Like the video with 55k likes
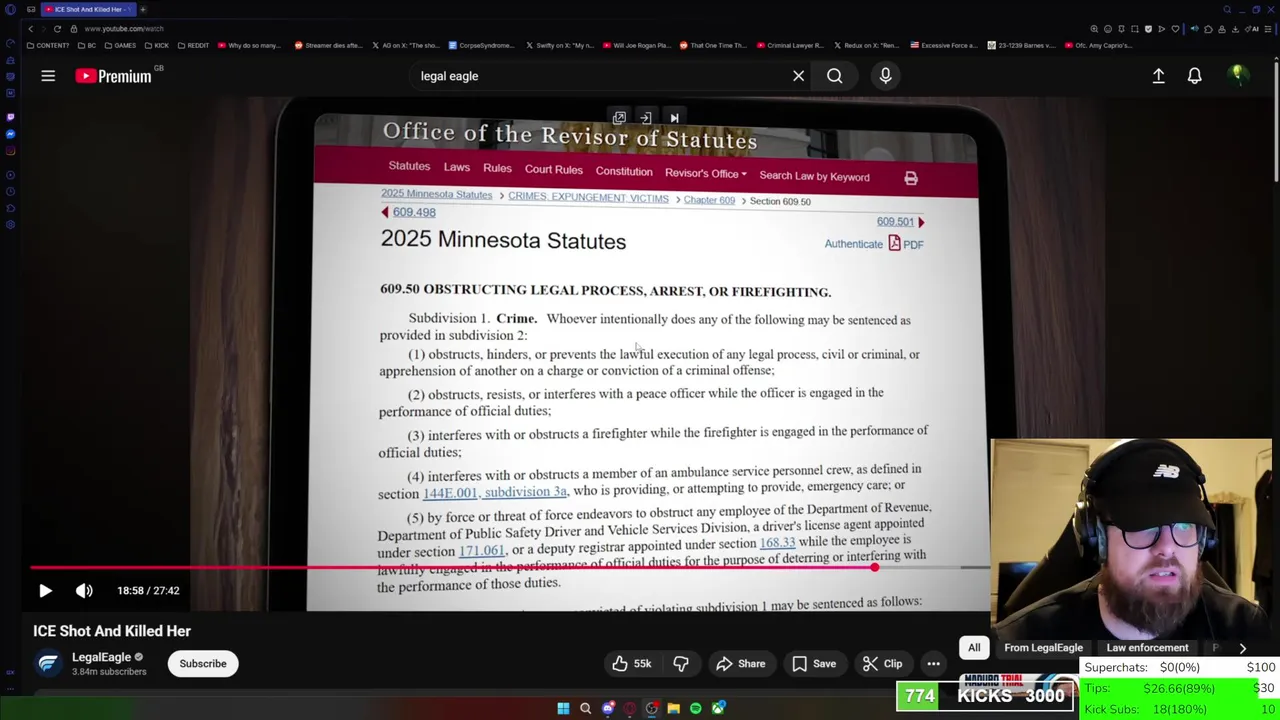 (631, 664)
